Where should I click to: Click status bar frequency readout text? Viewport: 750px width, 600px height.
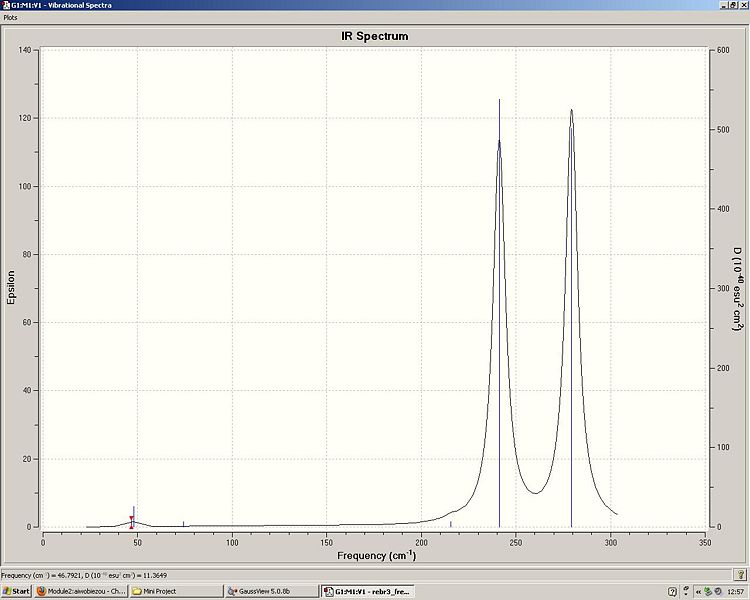click(84, 575)
